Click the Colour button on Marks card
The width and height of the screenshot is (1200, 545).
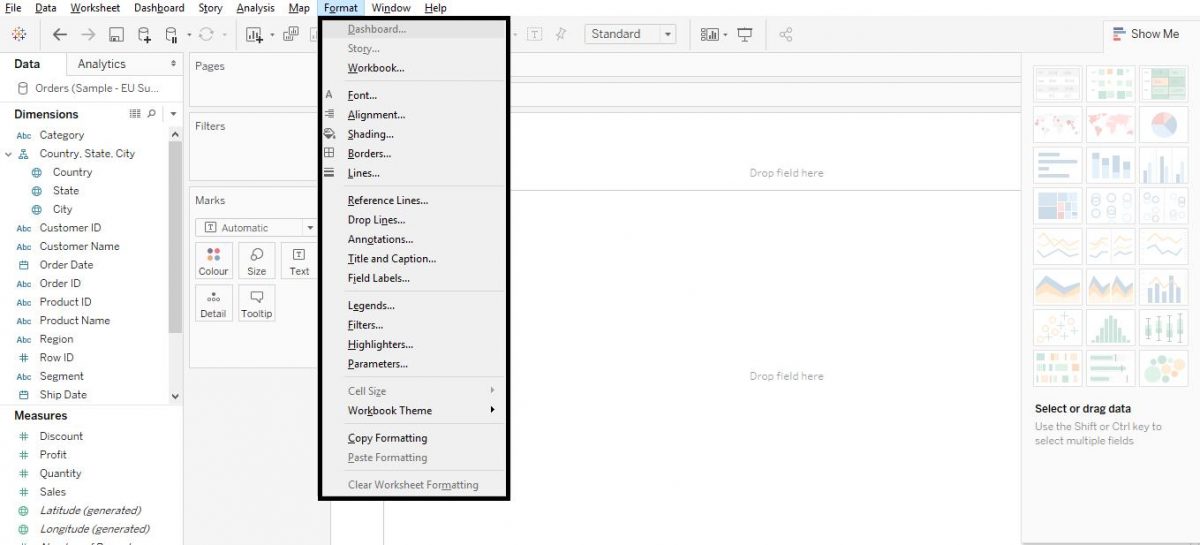point(213,260)
